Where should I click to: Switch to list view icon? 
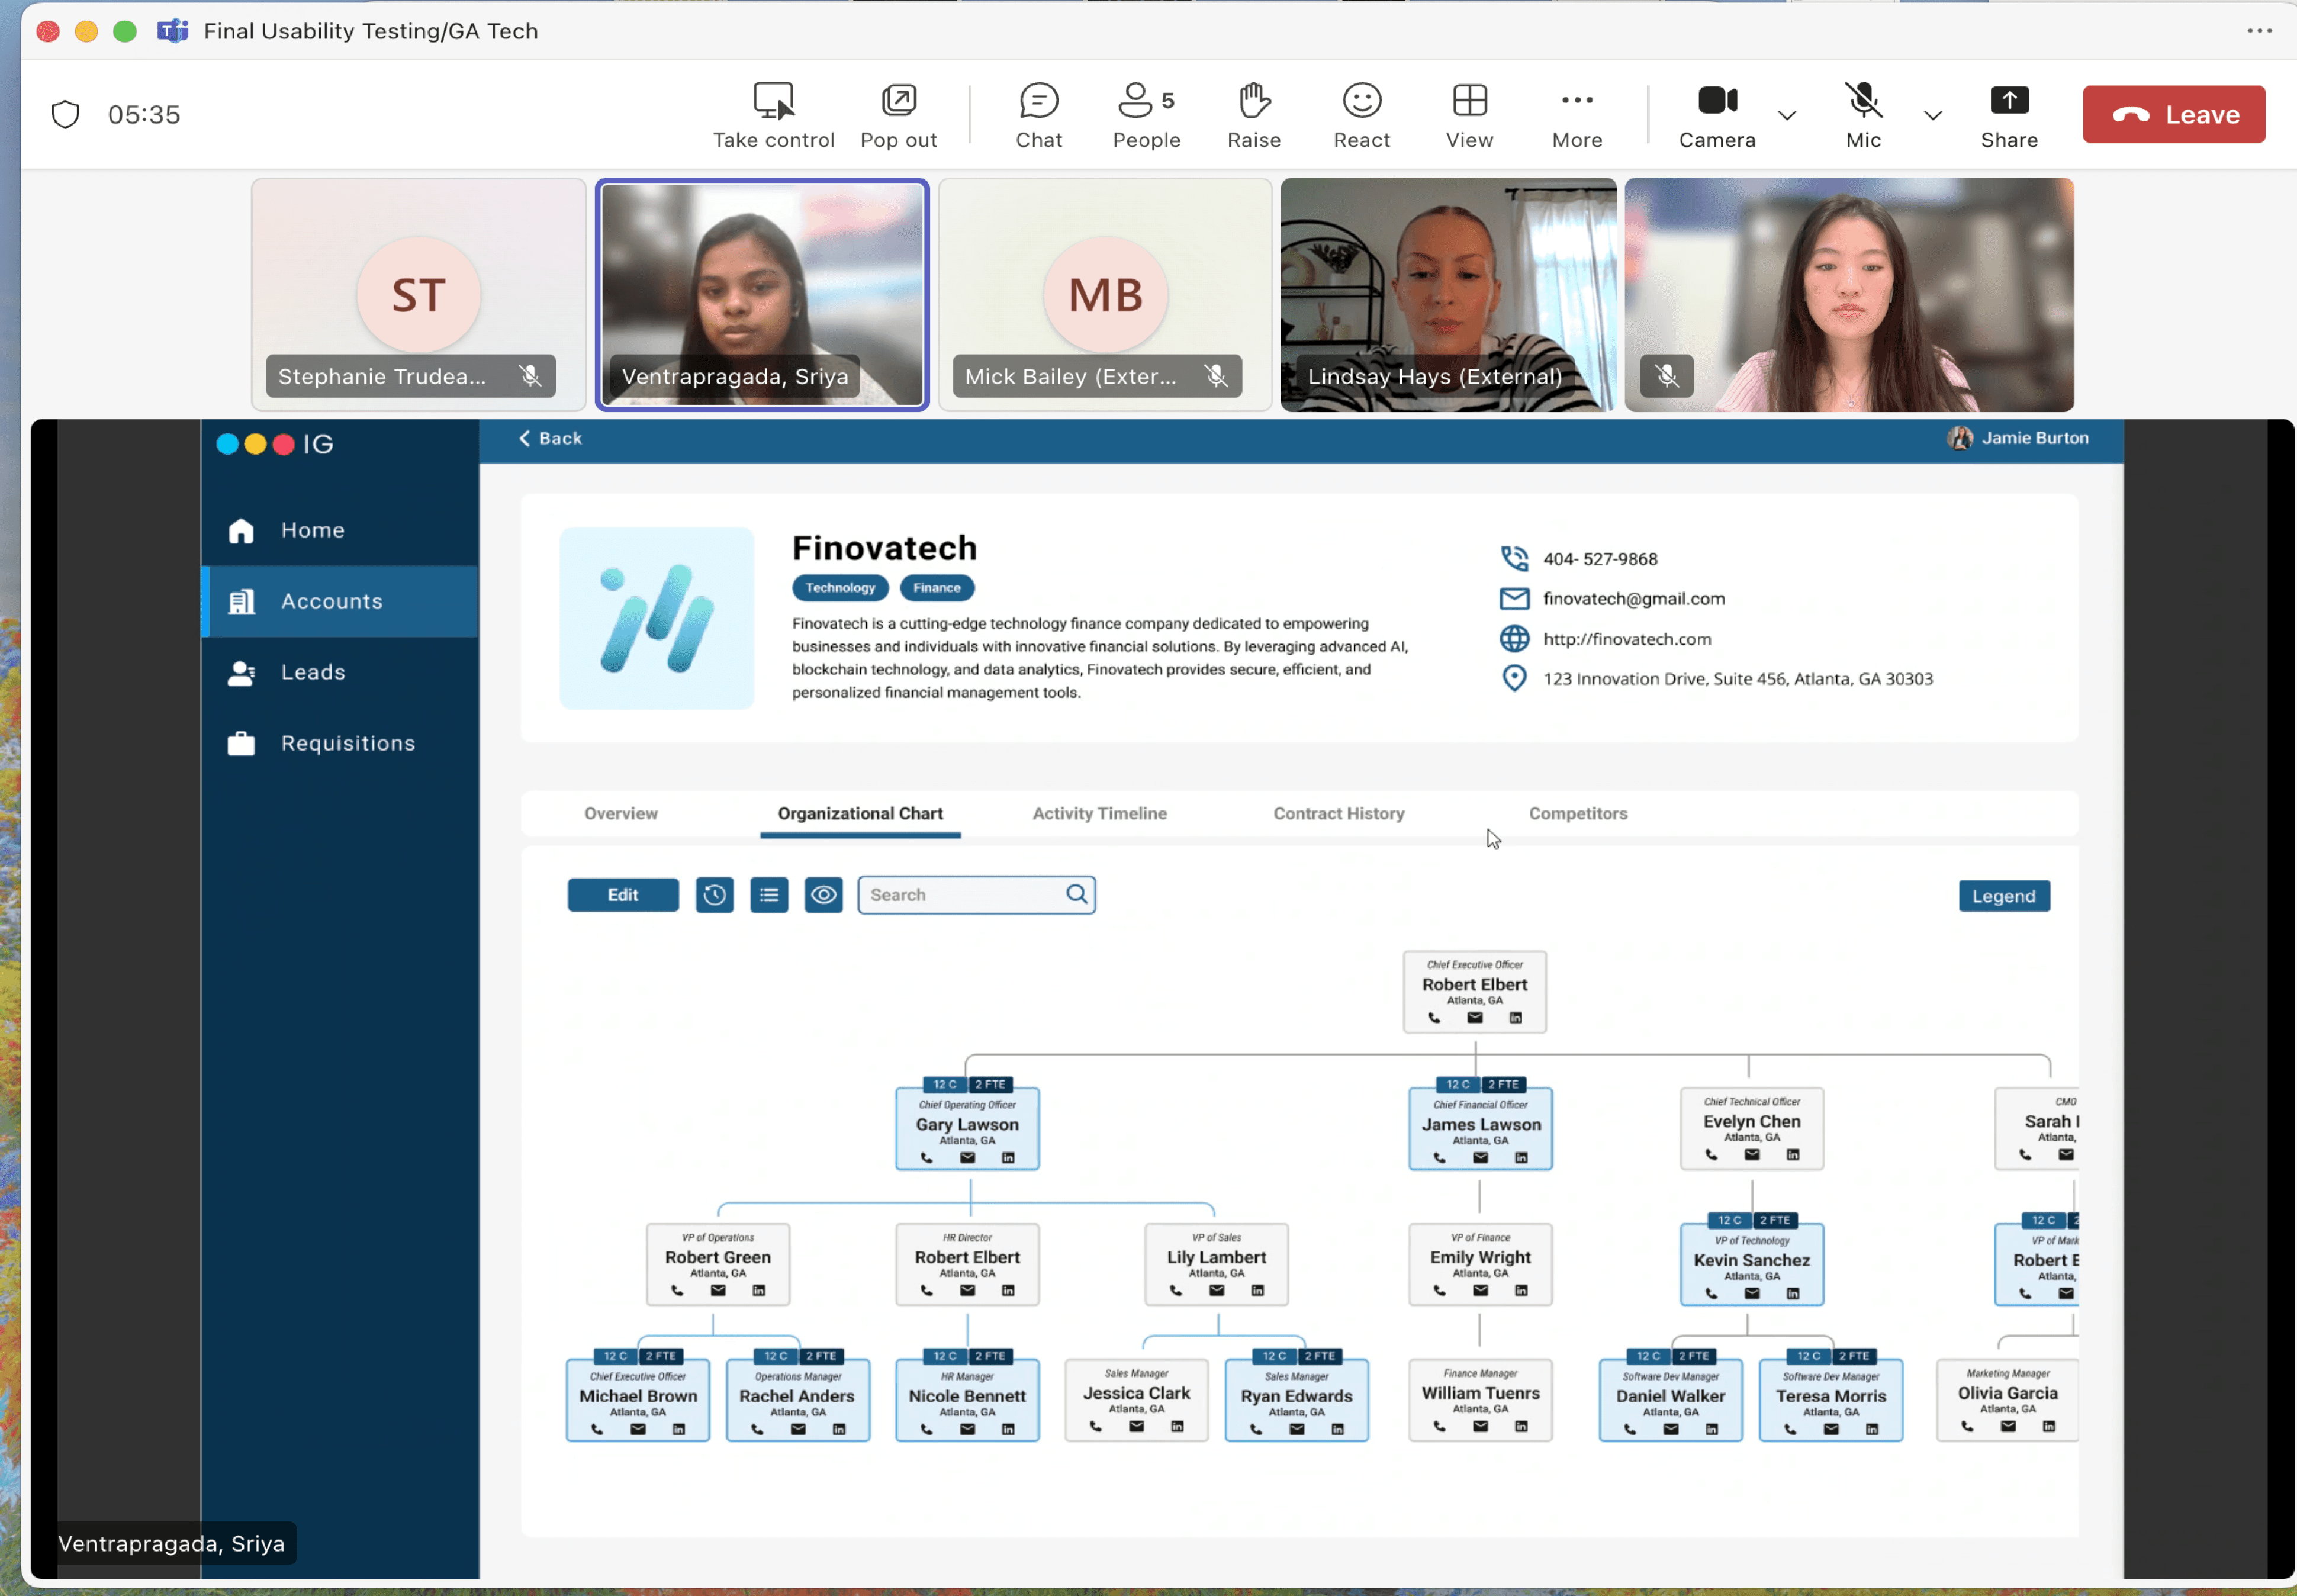(x=769, y=895)
